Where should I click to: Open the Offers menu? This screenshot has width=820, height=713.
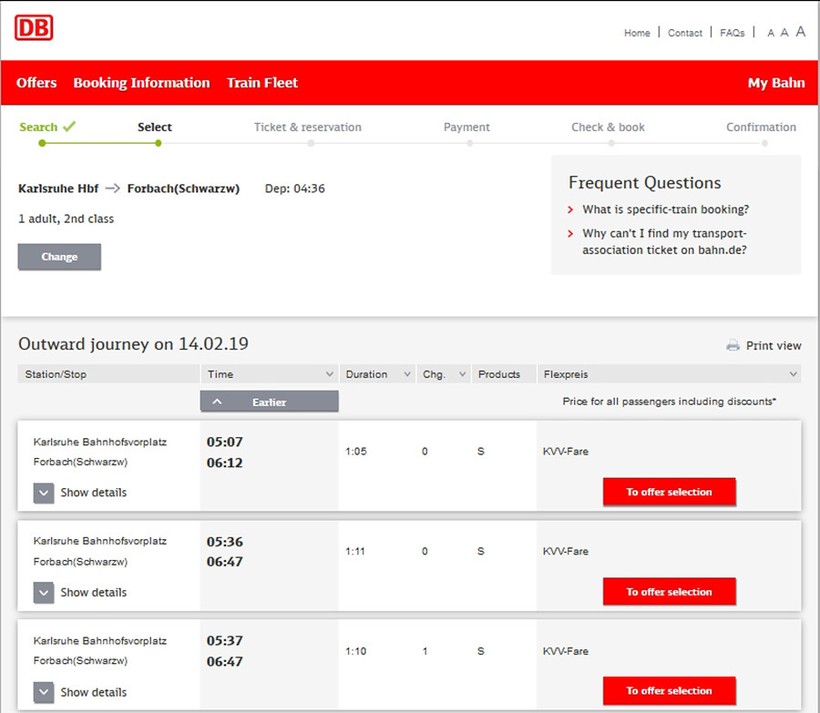[37, 83]
